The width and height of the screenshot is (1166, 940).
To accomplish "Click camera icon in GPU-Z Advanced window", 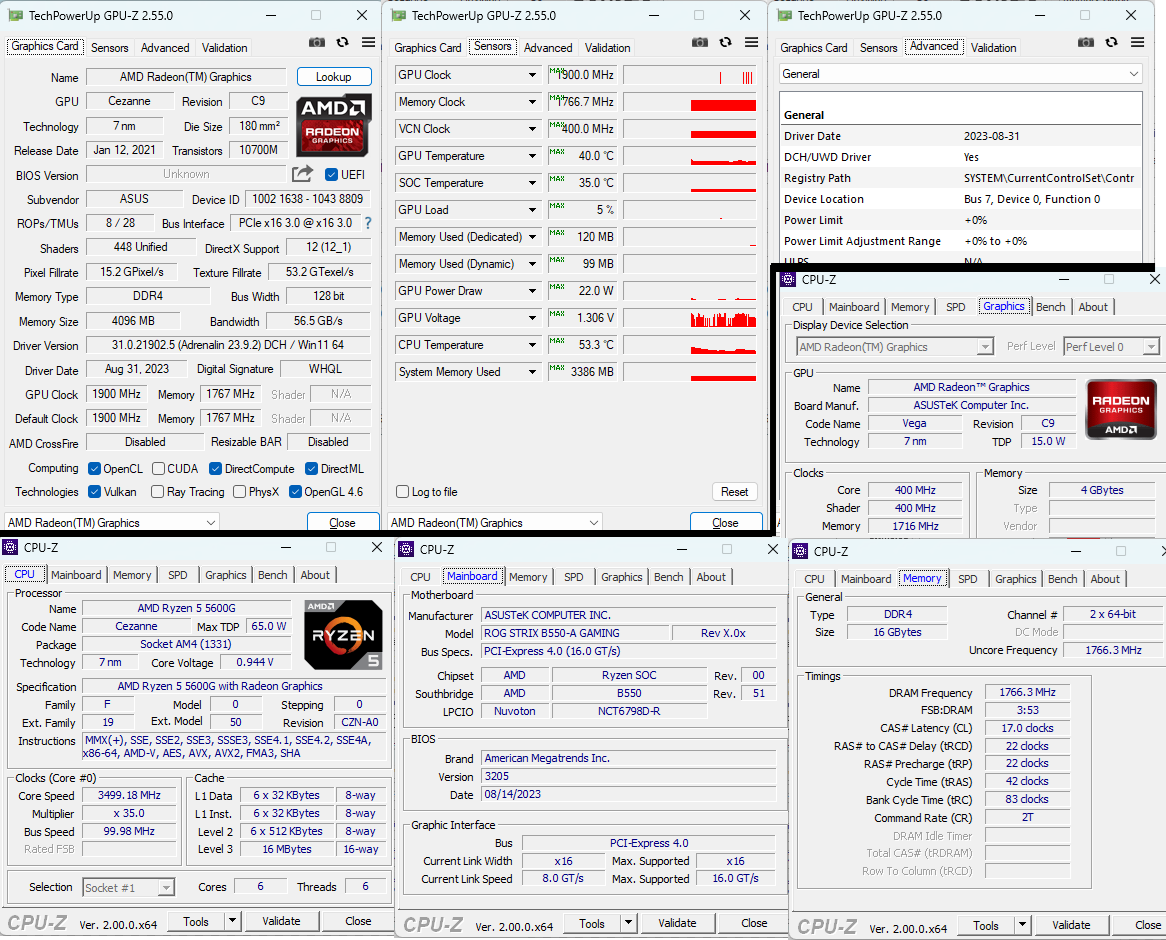I will pyautogui.click(x=1086, y=42).
